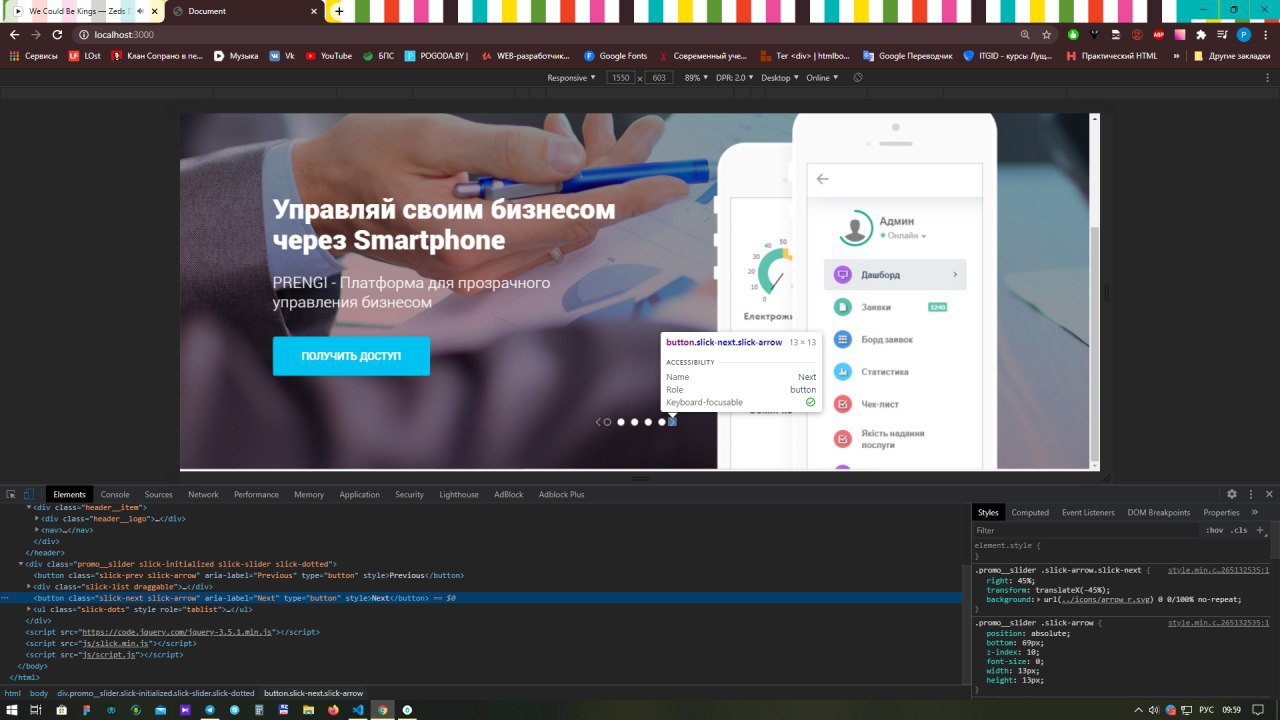Switch to the Sources tab
1280x720 pixels.
tap(158, 494)
